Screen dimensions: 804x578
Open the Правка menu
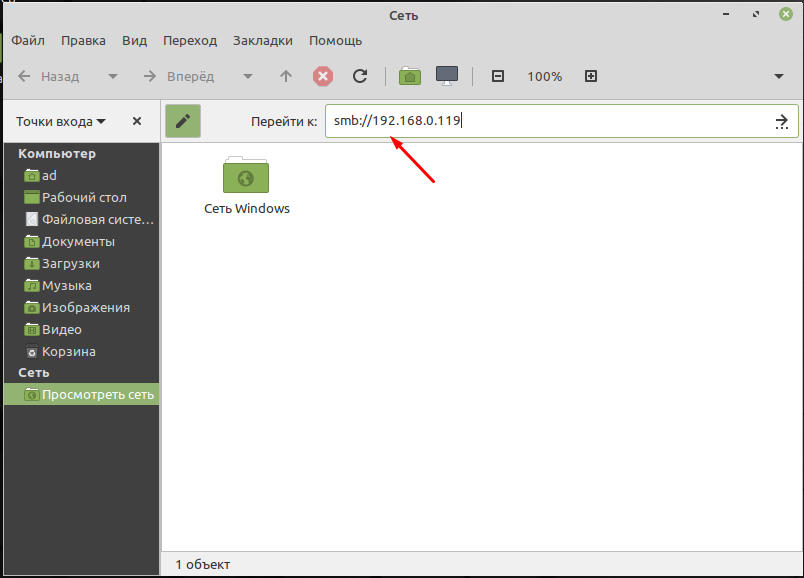coord(83,41)
